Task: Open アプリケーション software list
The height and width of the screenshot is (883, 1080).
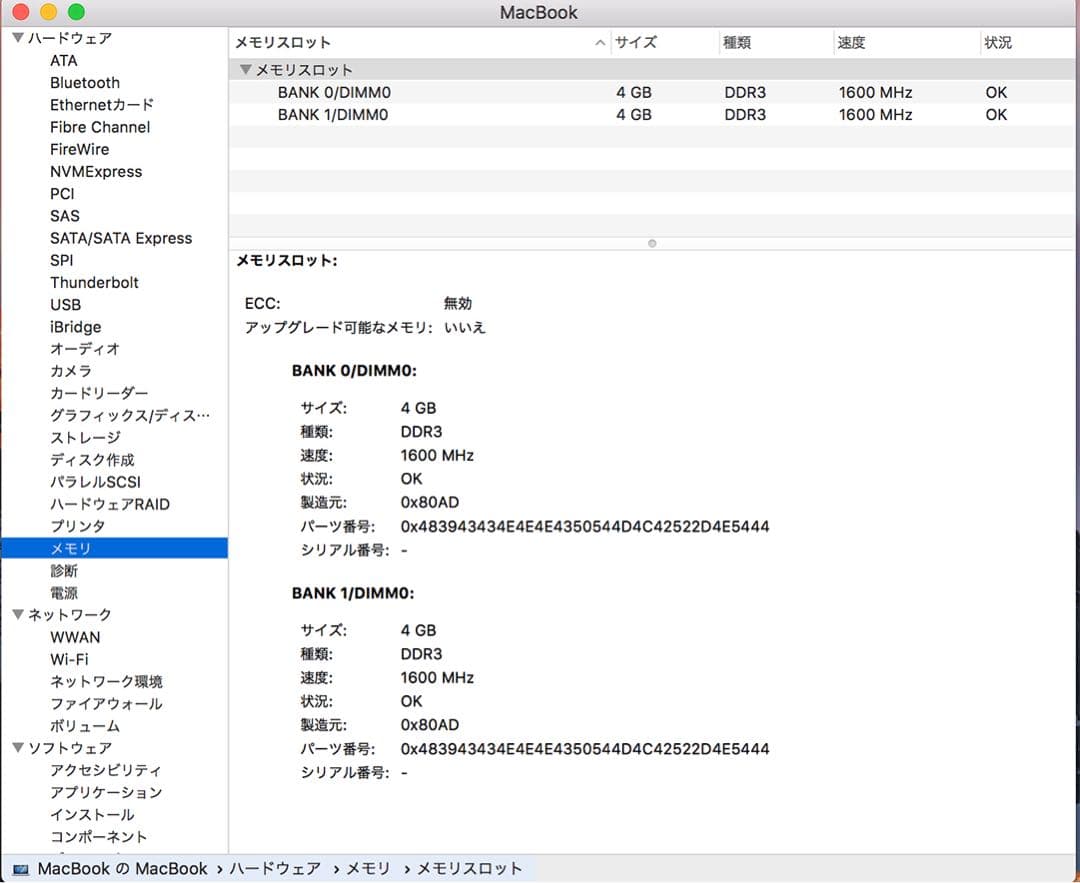Action: pos(106,792)
